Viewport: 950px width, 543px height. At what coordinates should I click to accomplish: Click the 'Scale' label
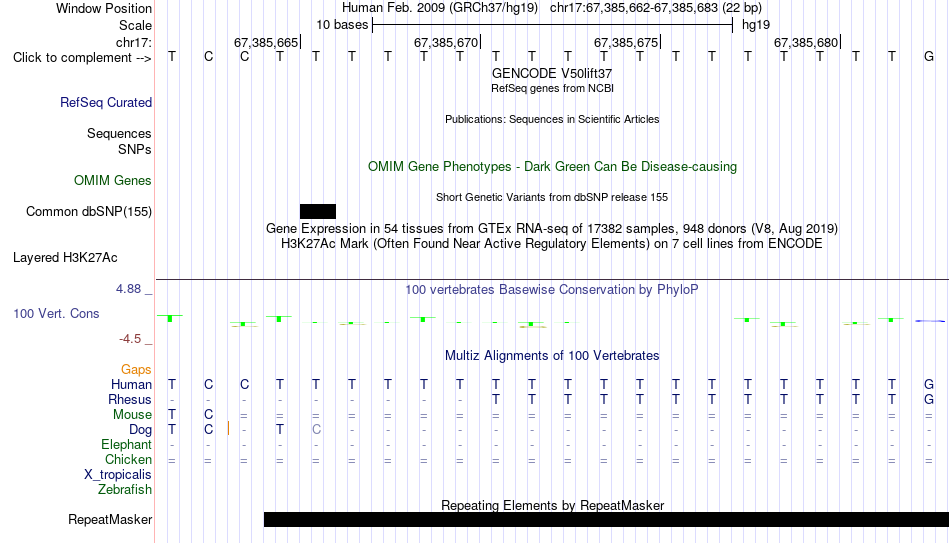click(136, 25)
